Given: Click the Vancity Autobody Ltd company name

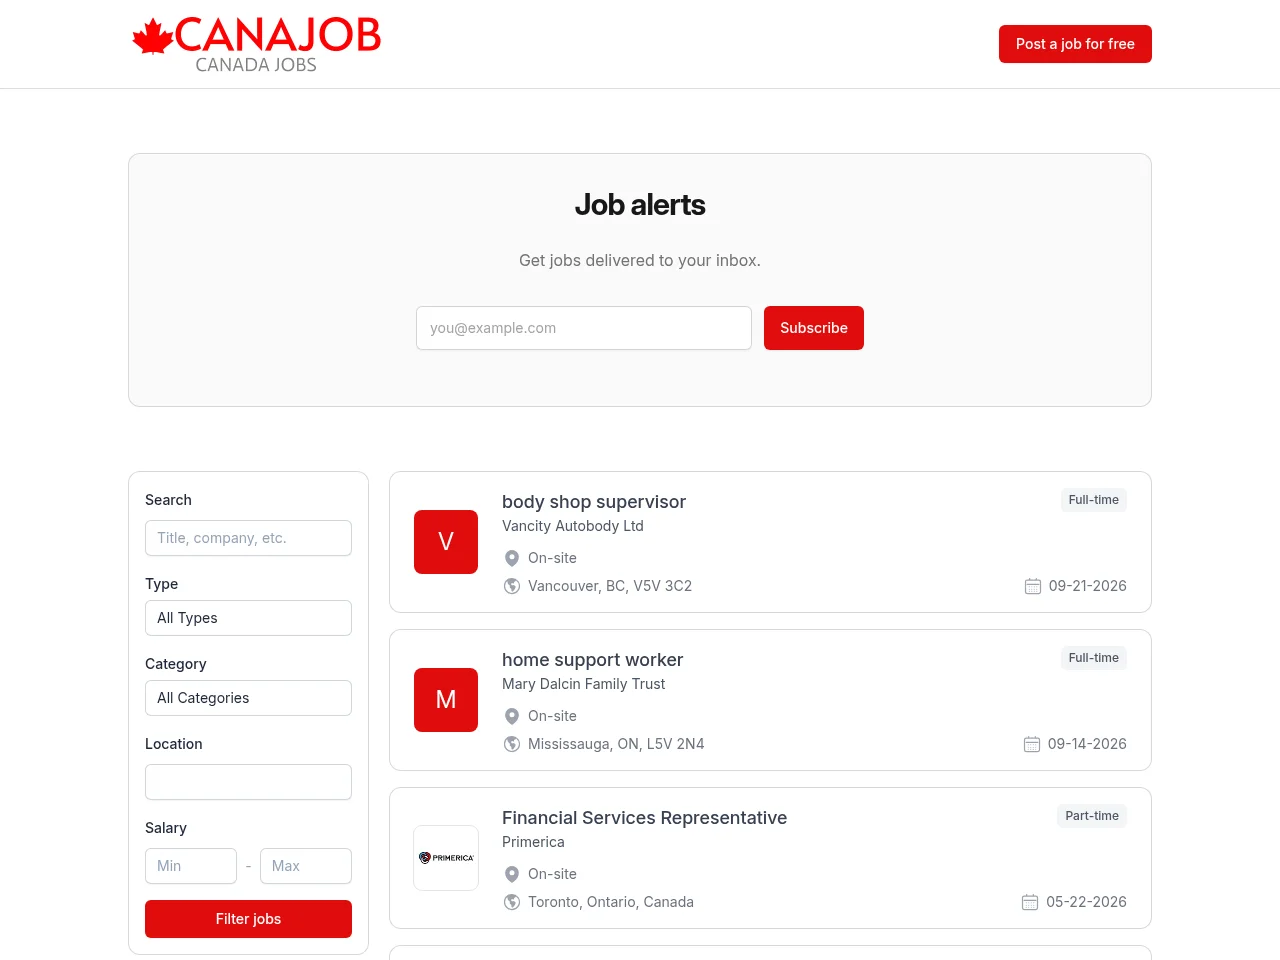Looking at the screenshot, I should [x=573, y=526].
